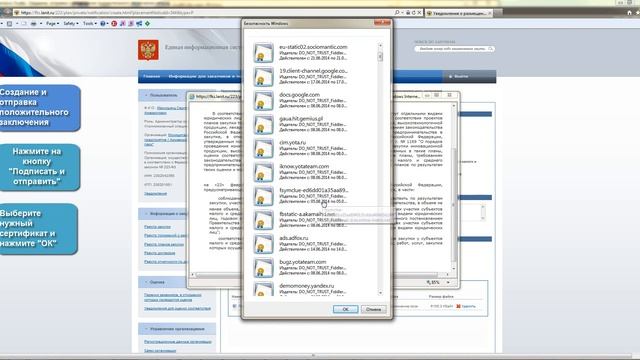Click the popup document vertical scrollbar
640x360 pixels.
pos(453,204)
